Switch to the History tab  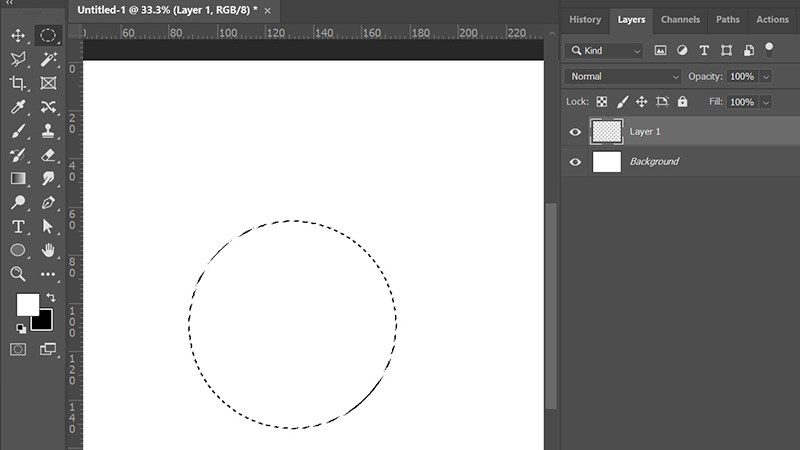tap(585, 20)
